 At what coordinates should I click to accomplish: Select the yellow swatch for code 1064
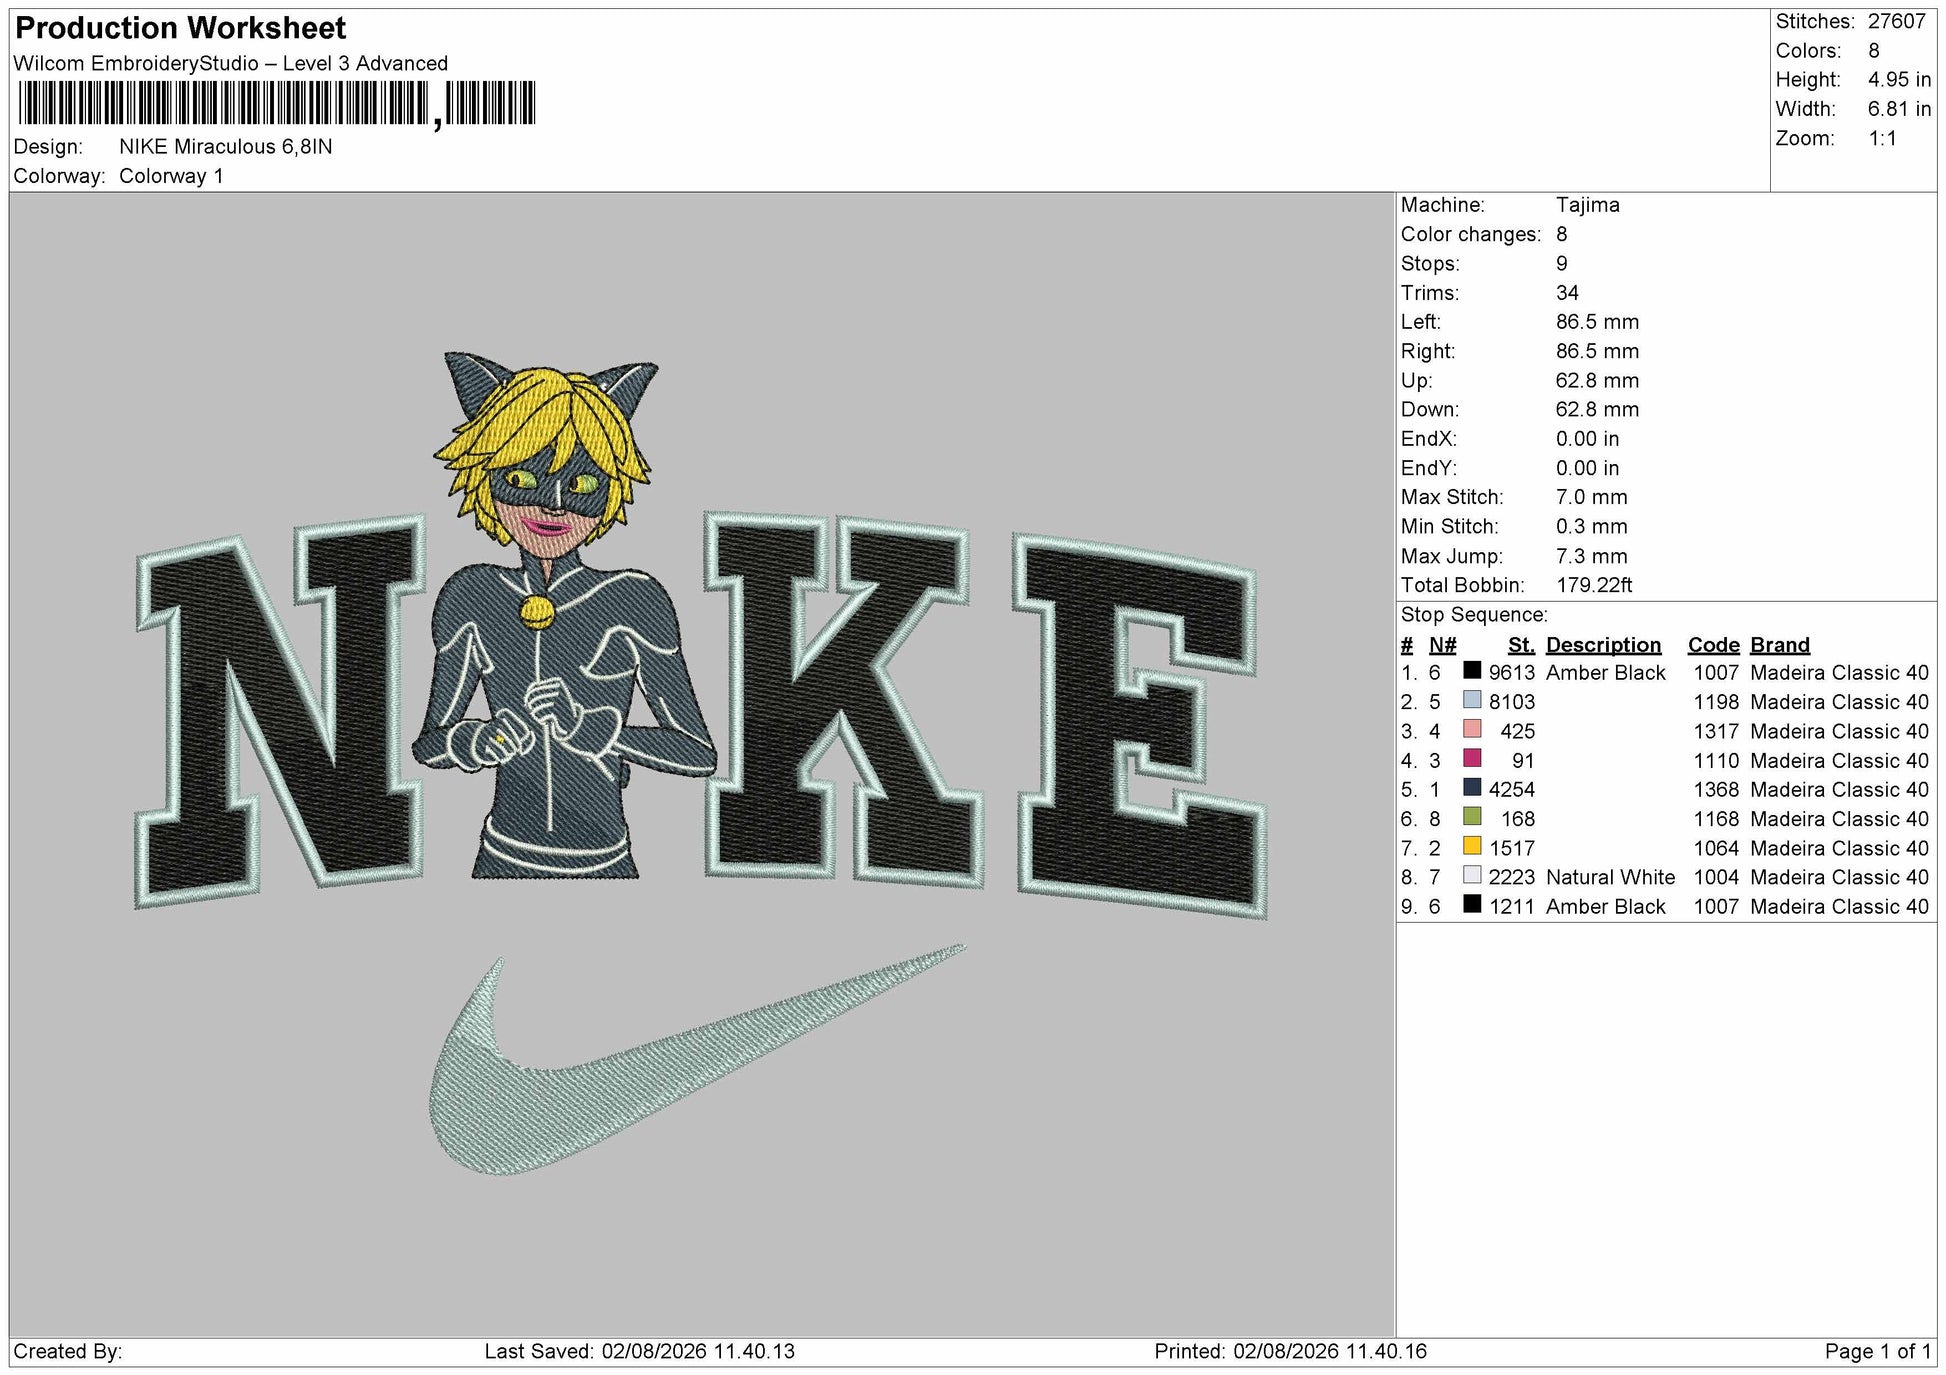1472,846
